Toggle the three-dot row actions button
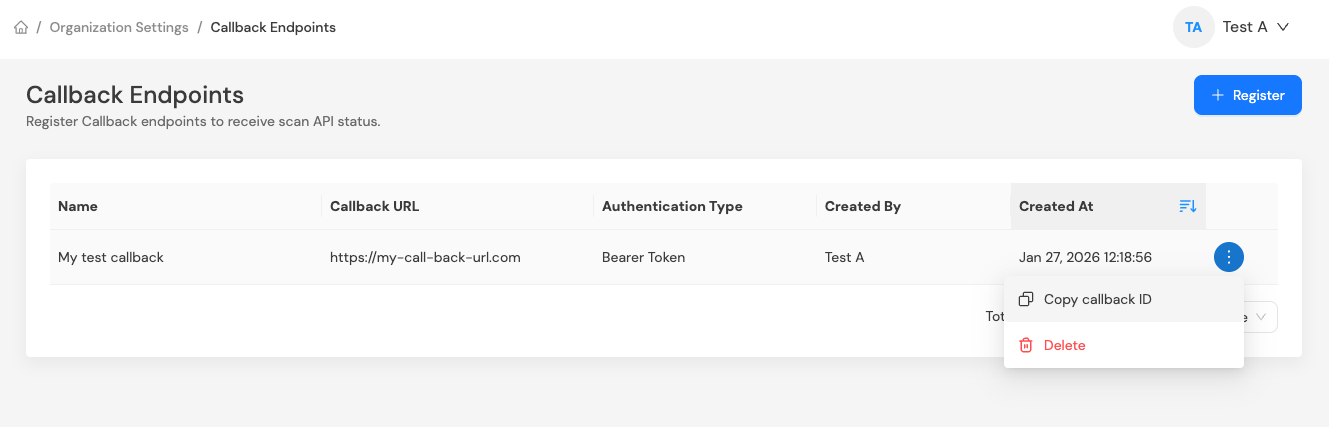Image resolution: width=1329 pixels, height=427 pixels. tap(1228, 257)
